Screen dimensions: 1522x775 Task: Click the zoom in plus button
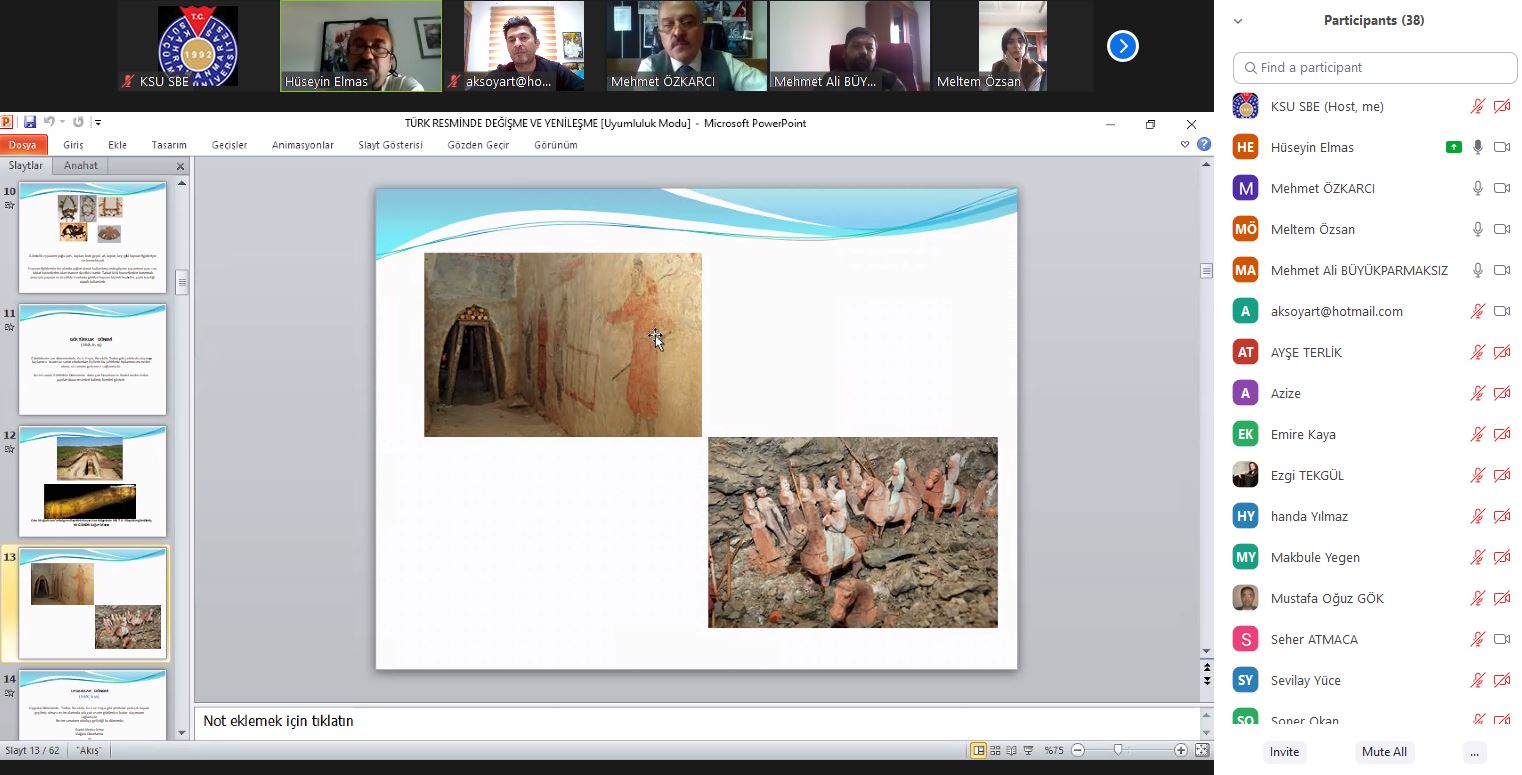pyautogui.click(x=1181, y=750)
